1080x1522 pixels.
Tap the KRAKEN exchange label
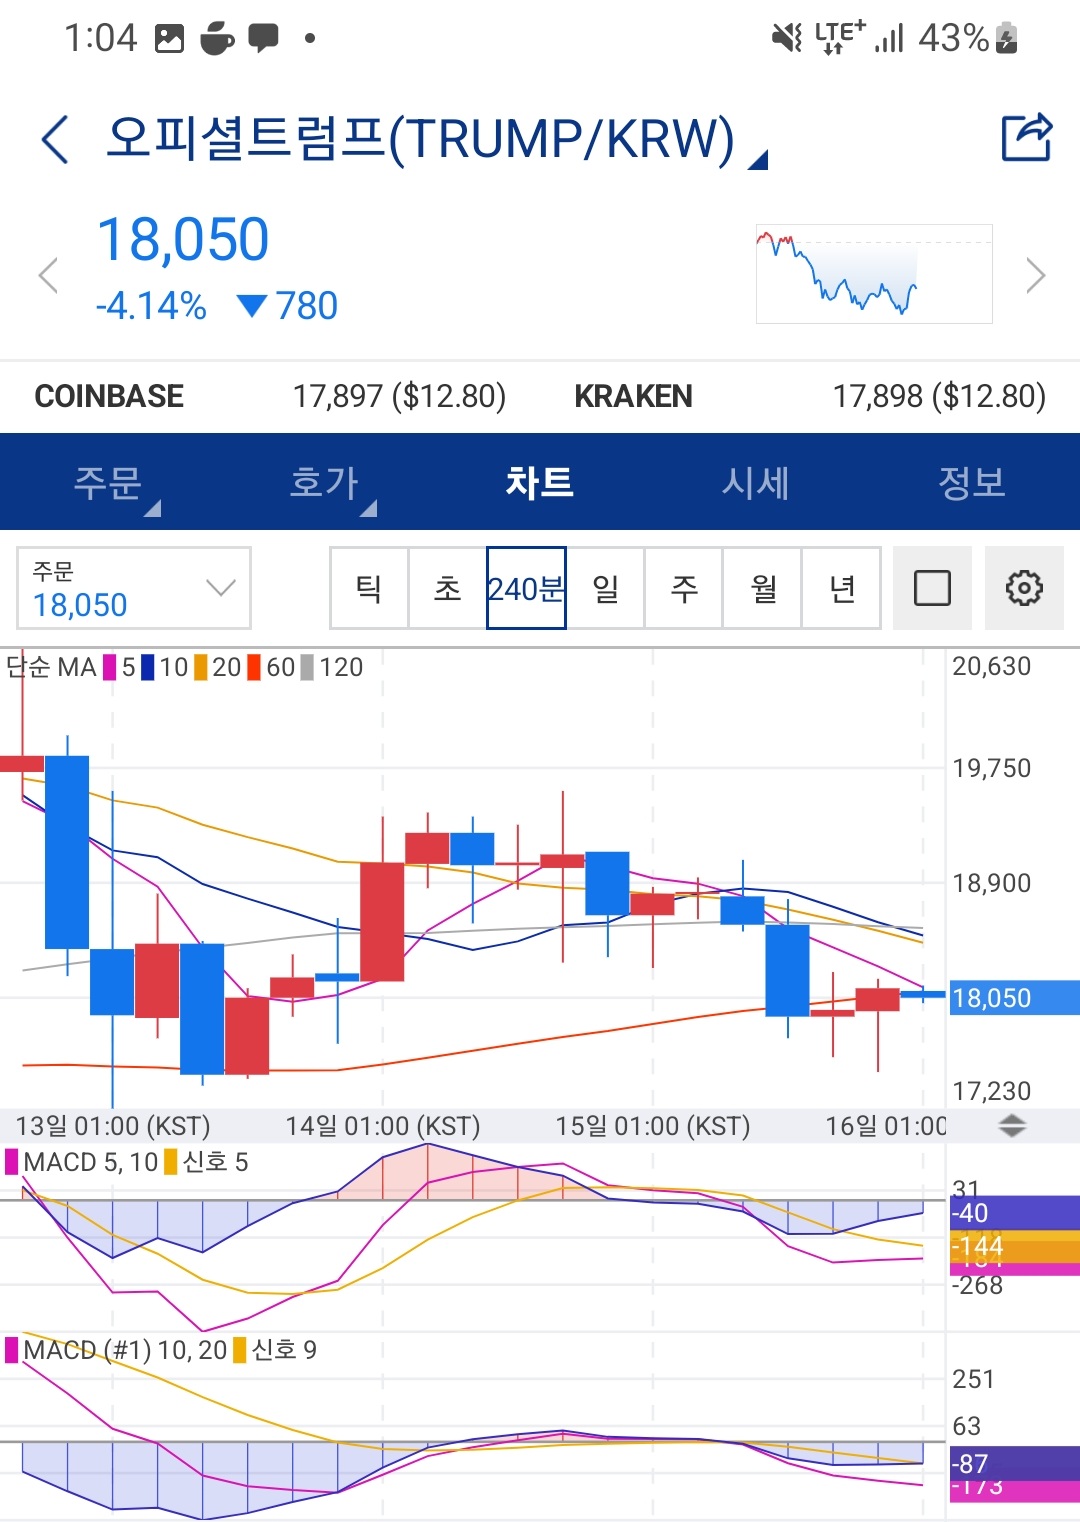click(633, 396)
